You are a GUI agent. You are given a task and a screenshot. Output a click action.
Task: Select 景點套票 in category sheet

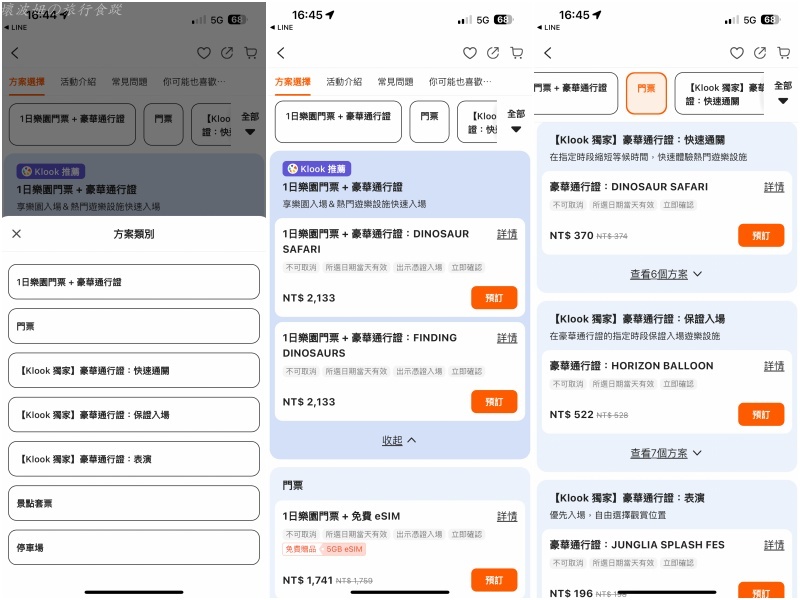pos(134,504)
